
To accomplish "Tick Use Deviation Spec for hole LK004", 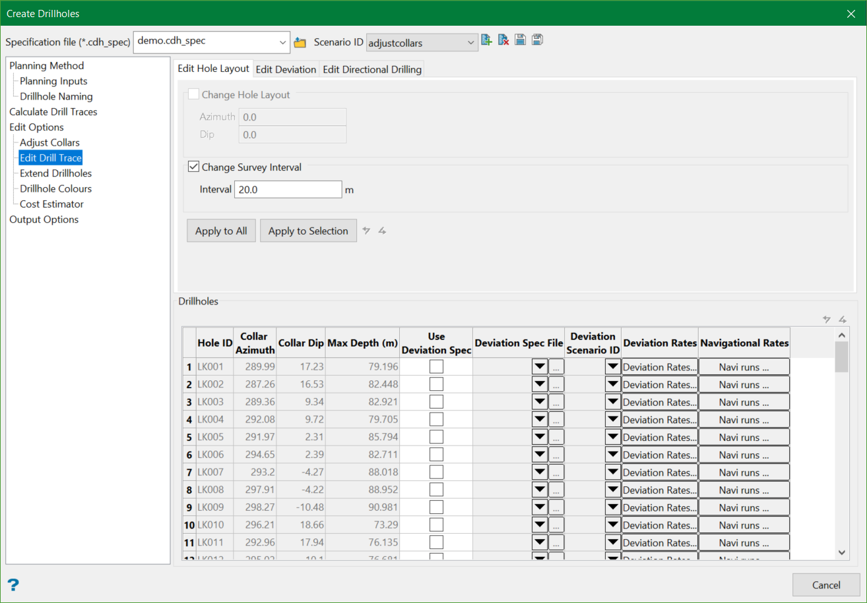I will tap(436, 420).
